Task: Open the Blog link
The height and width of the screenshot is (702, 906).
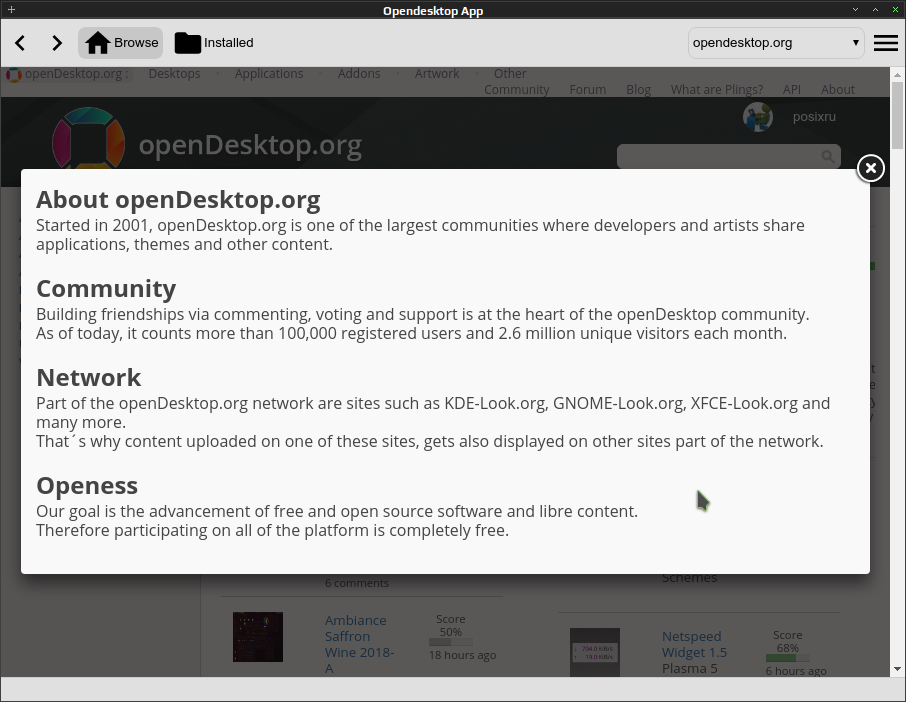Action: [638, 90]
